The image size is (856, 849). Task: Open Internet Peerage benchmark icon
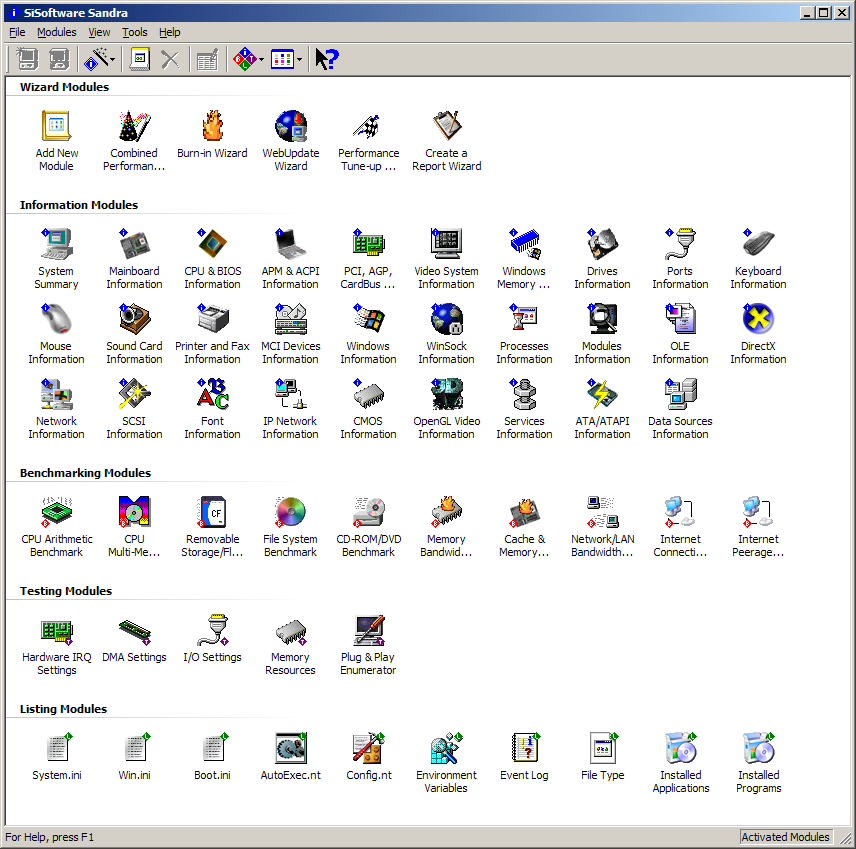point(758,526)
